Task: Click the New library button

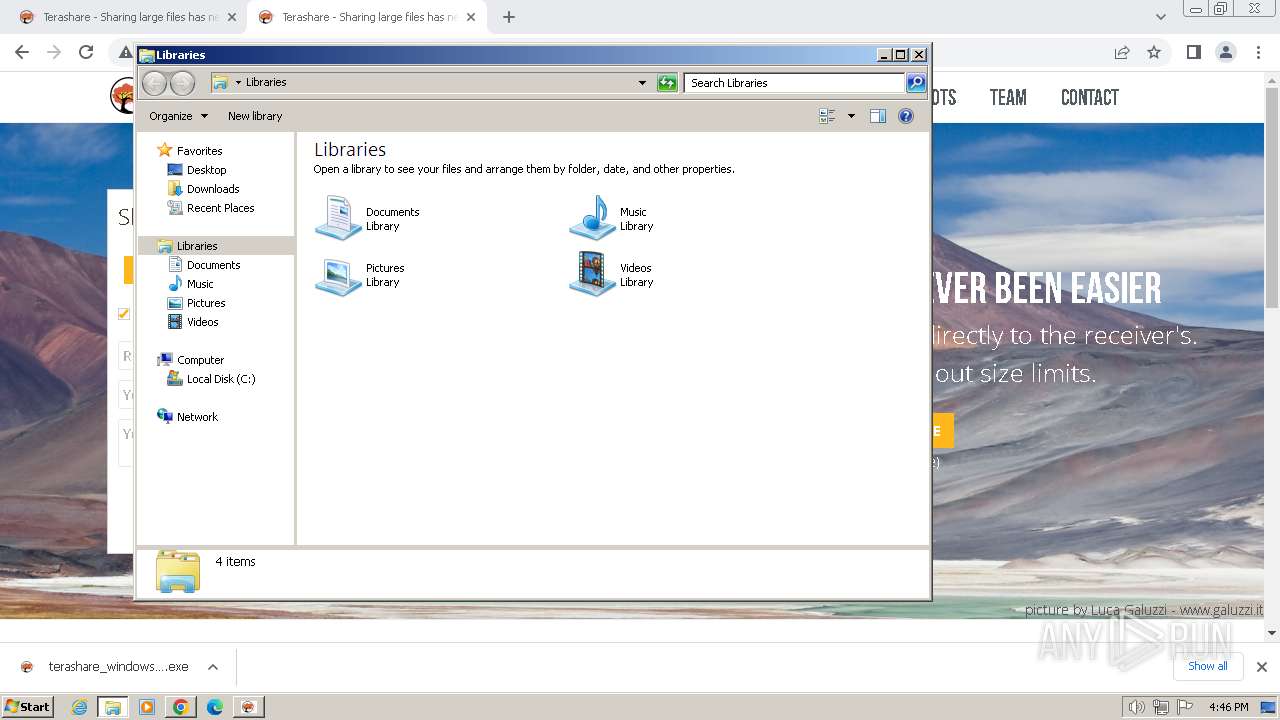Action: point(255,116)
